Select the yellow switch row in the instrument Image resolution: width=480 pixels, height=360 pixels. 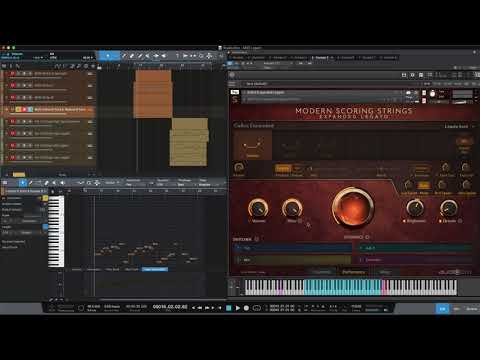coord(292,260)
